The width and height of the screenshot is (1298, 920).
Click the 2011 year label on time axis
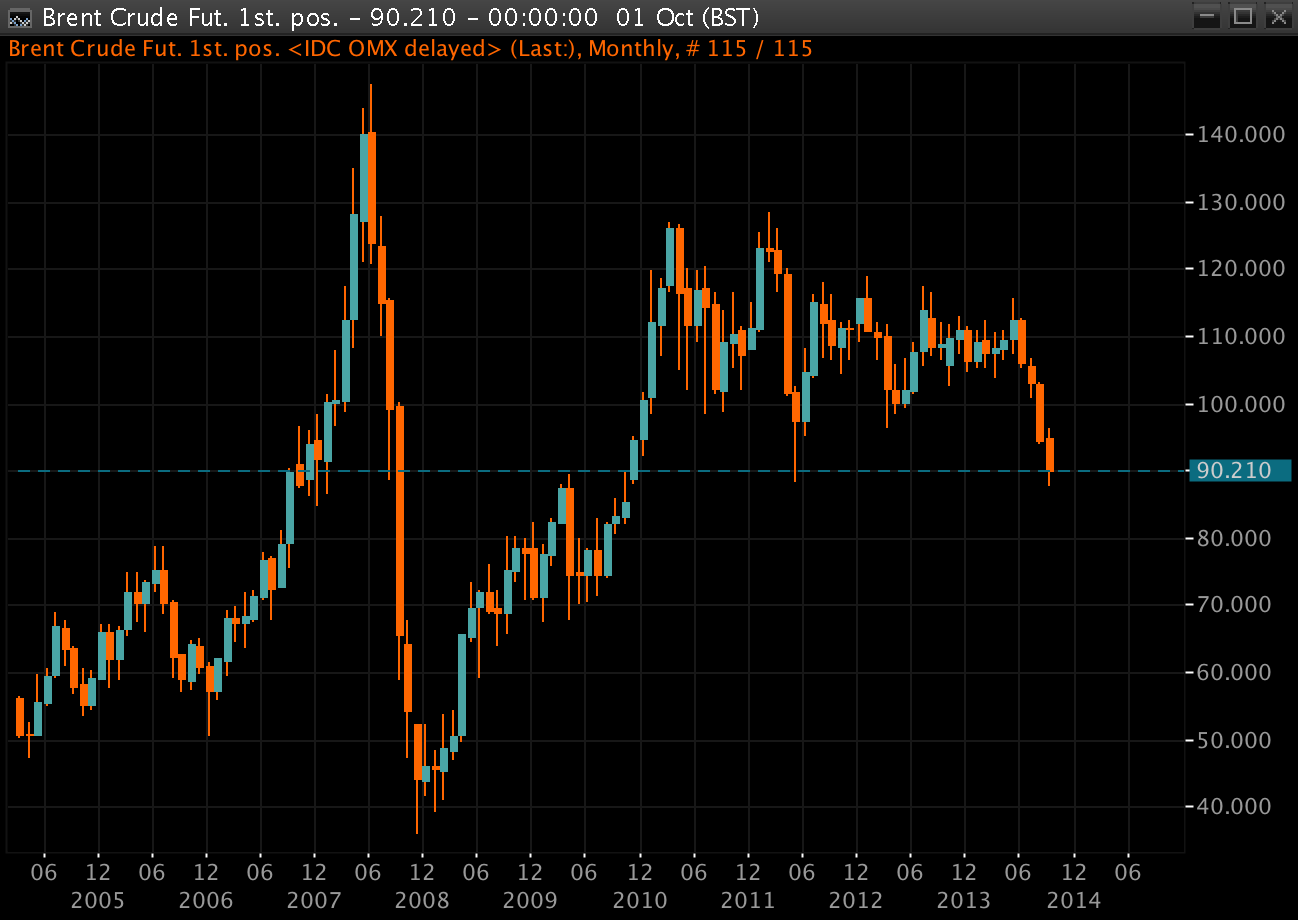click(746, 900)
